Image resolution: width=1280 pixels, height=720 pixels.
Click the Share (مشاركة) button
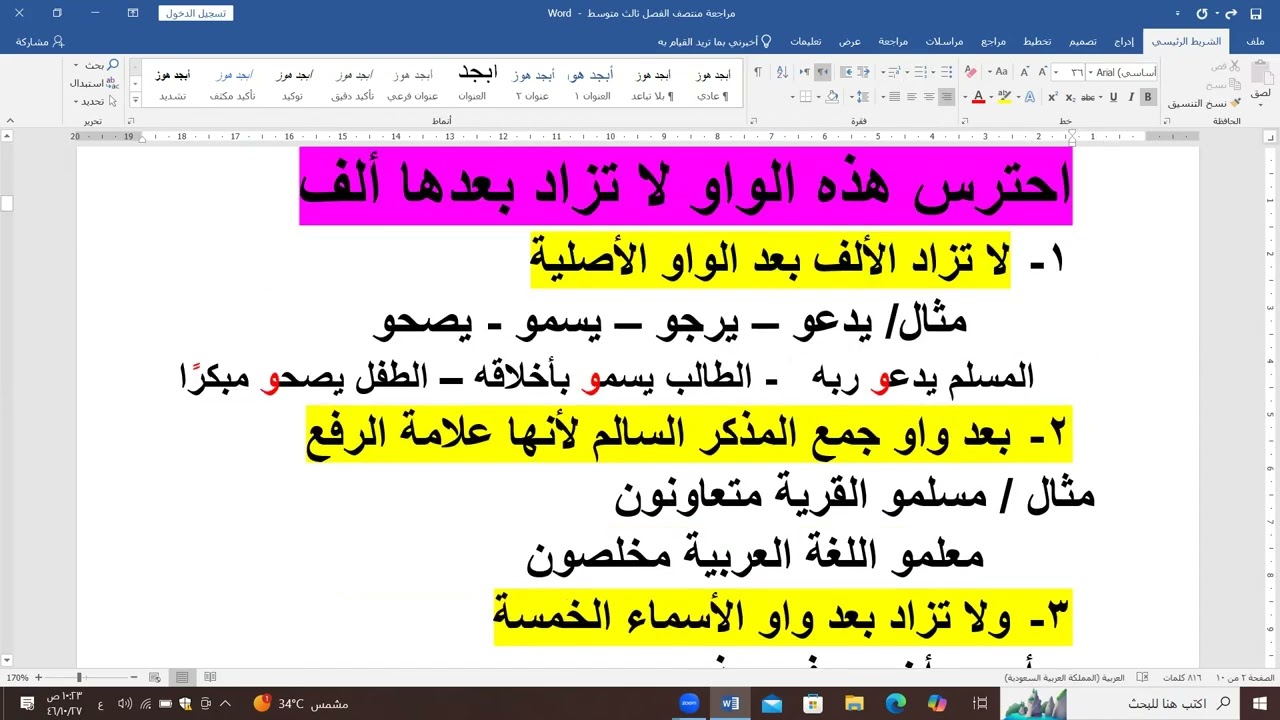tap(40, 42)
